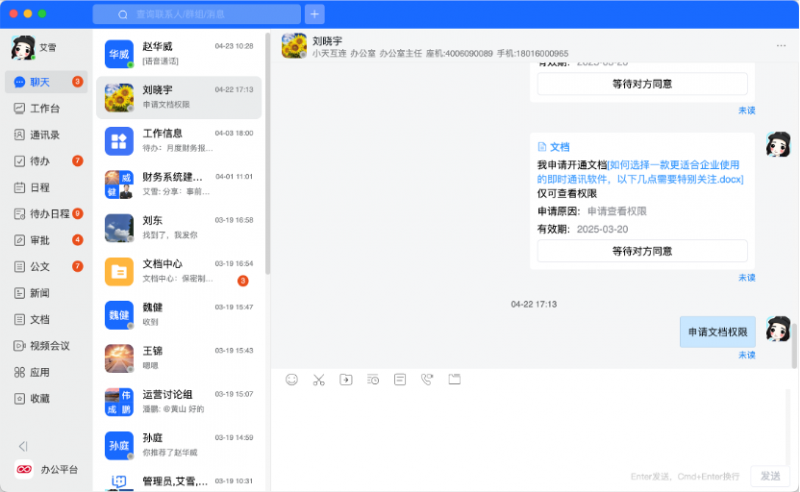
Task: Start a call with phone icon
Action: pos(427,380)
